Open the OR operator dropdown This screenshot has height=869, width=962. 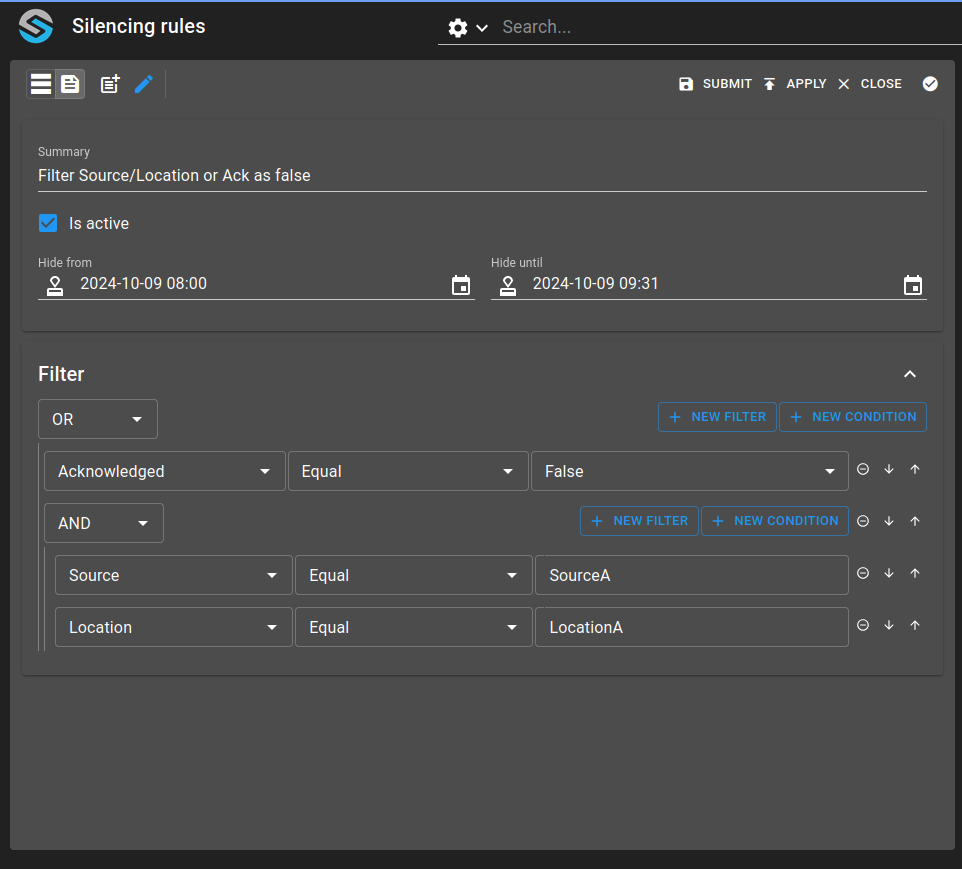coord(98,419)
